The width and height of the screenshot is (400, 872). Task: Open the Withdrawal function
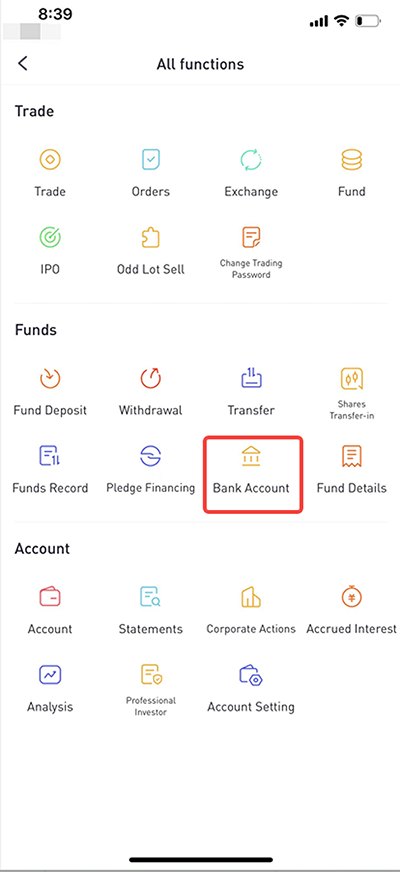tap(151, 393)
